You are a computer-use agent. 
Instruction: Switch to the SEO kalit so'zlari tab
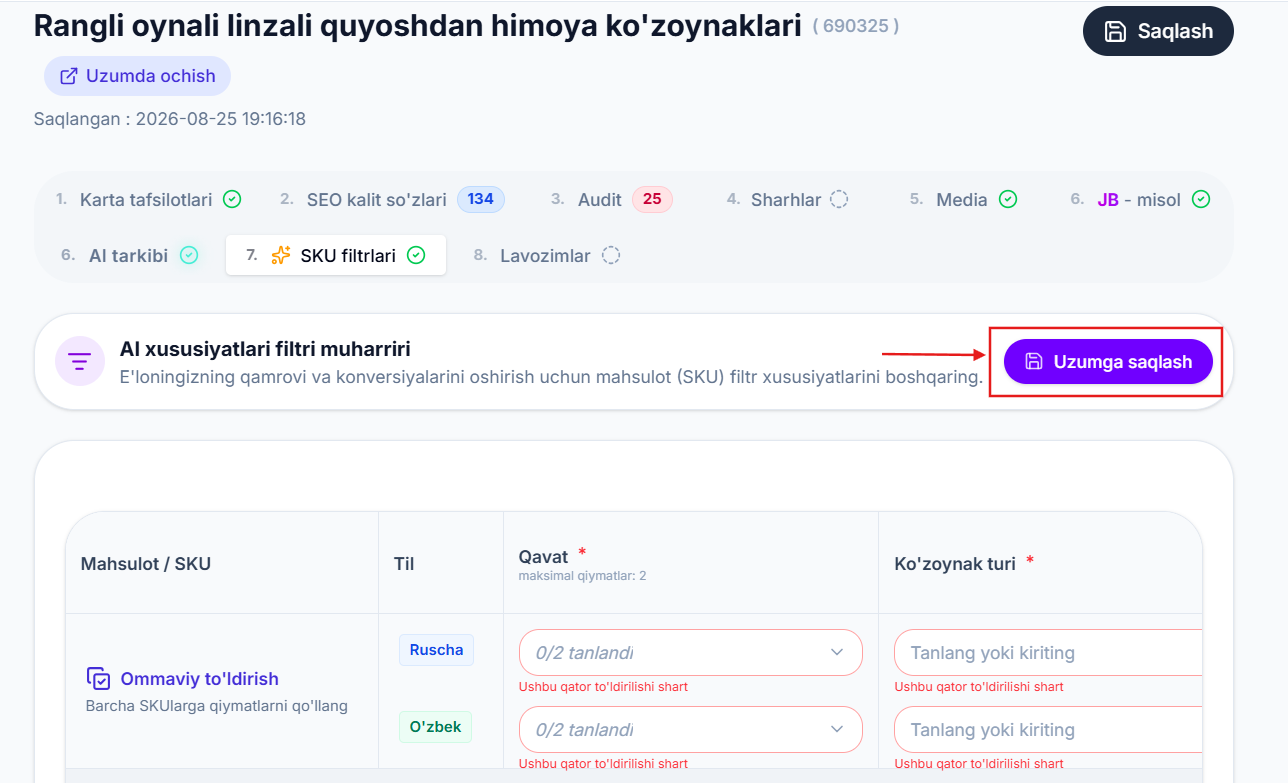392,199
